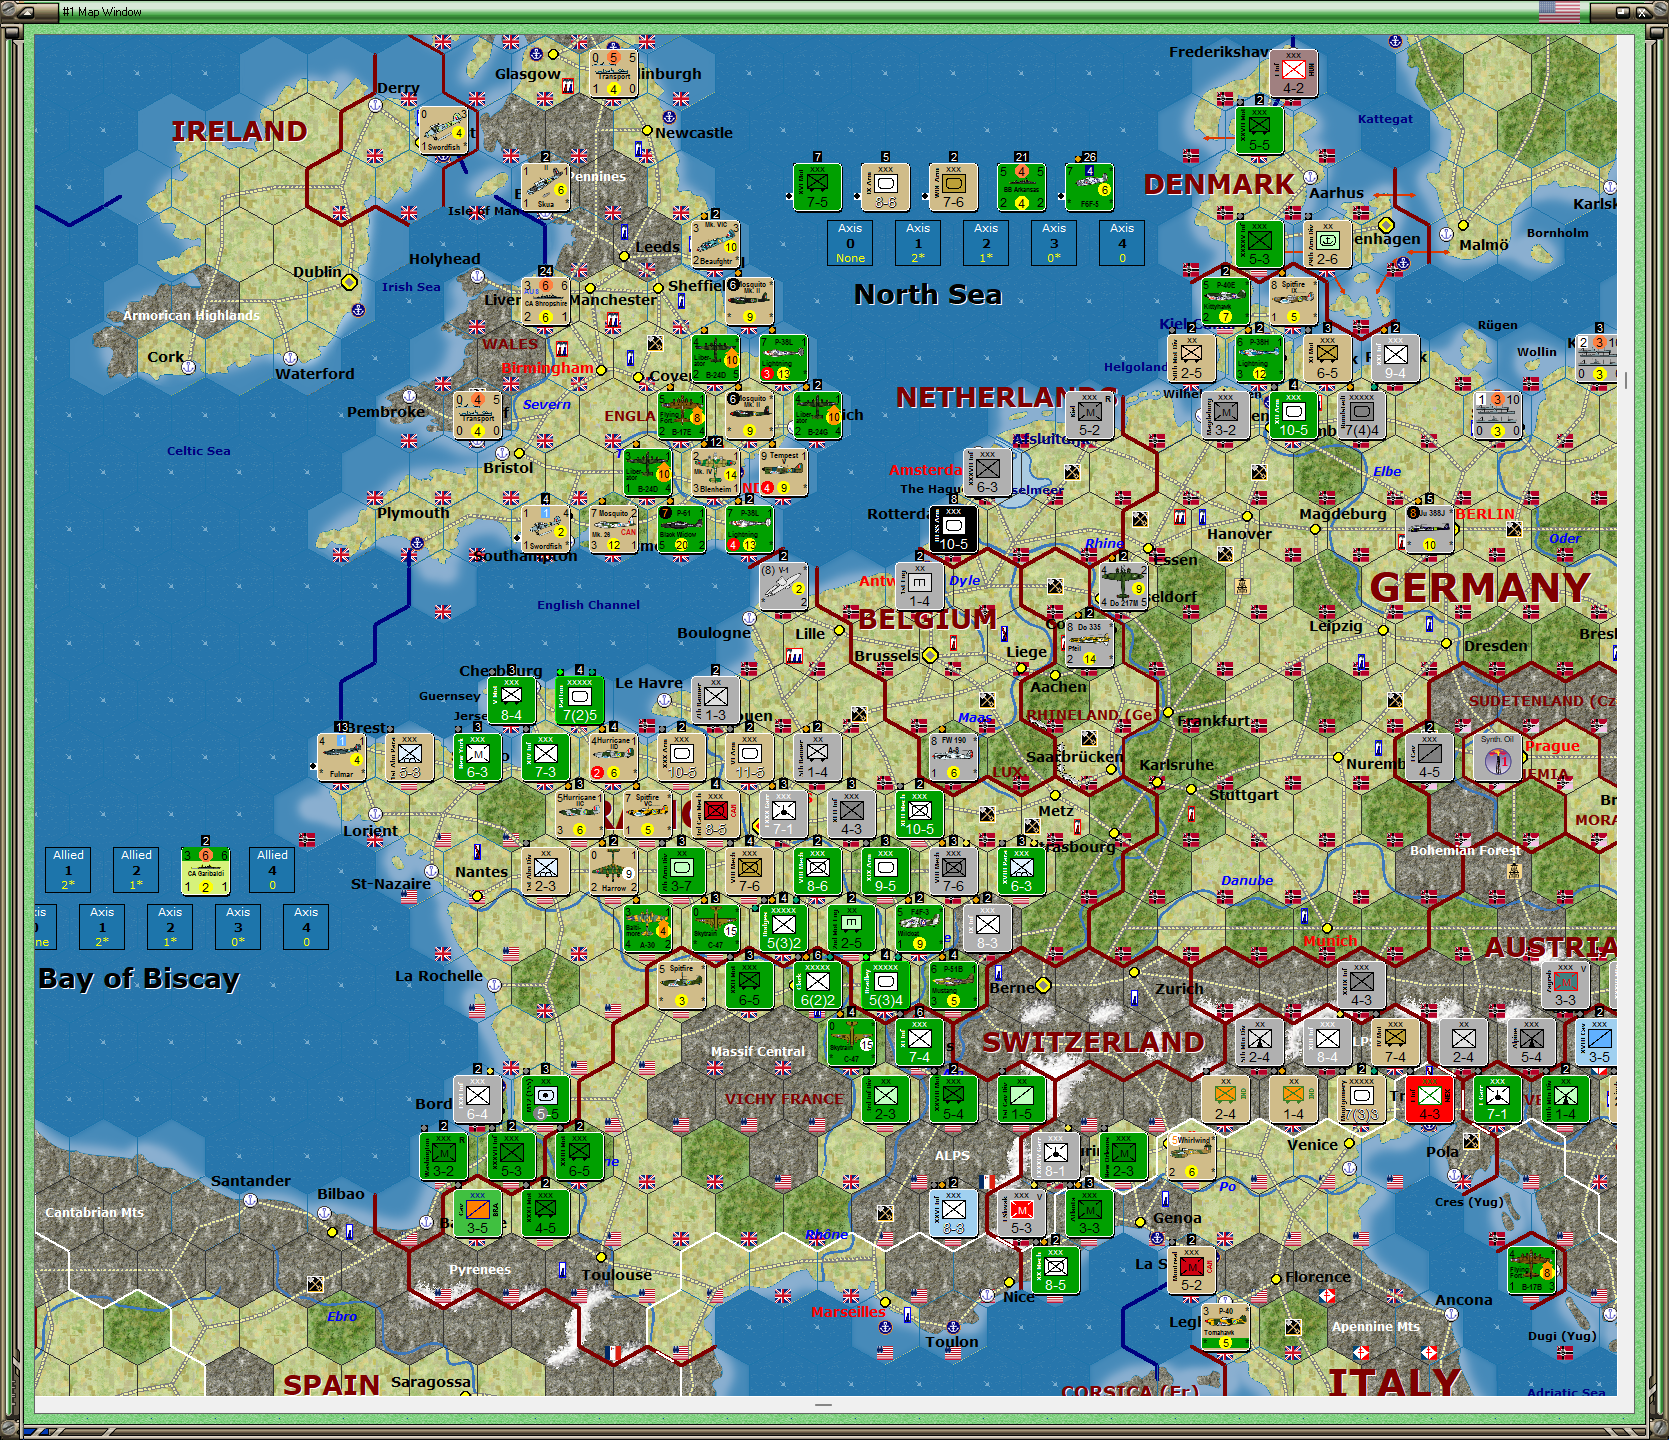The width and height of the screenshot is (1669, 1440).
Task: Click the Saragossa city label
Action: 430,1382
